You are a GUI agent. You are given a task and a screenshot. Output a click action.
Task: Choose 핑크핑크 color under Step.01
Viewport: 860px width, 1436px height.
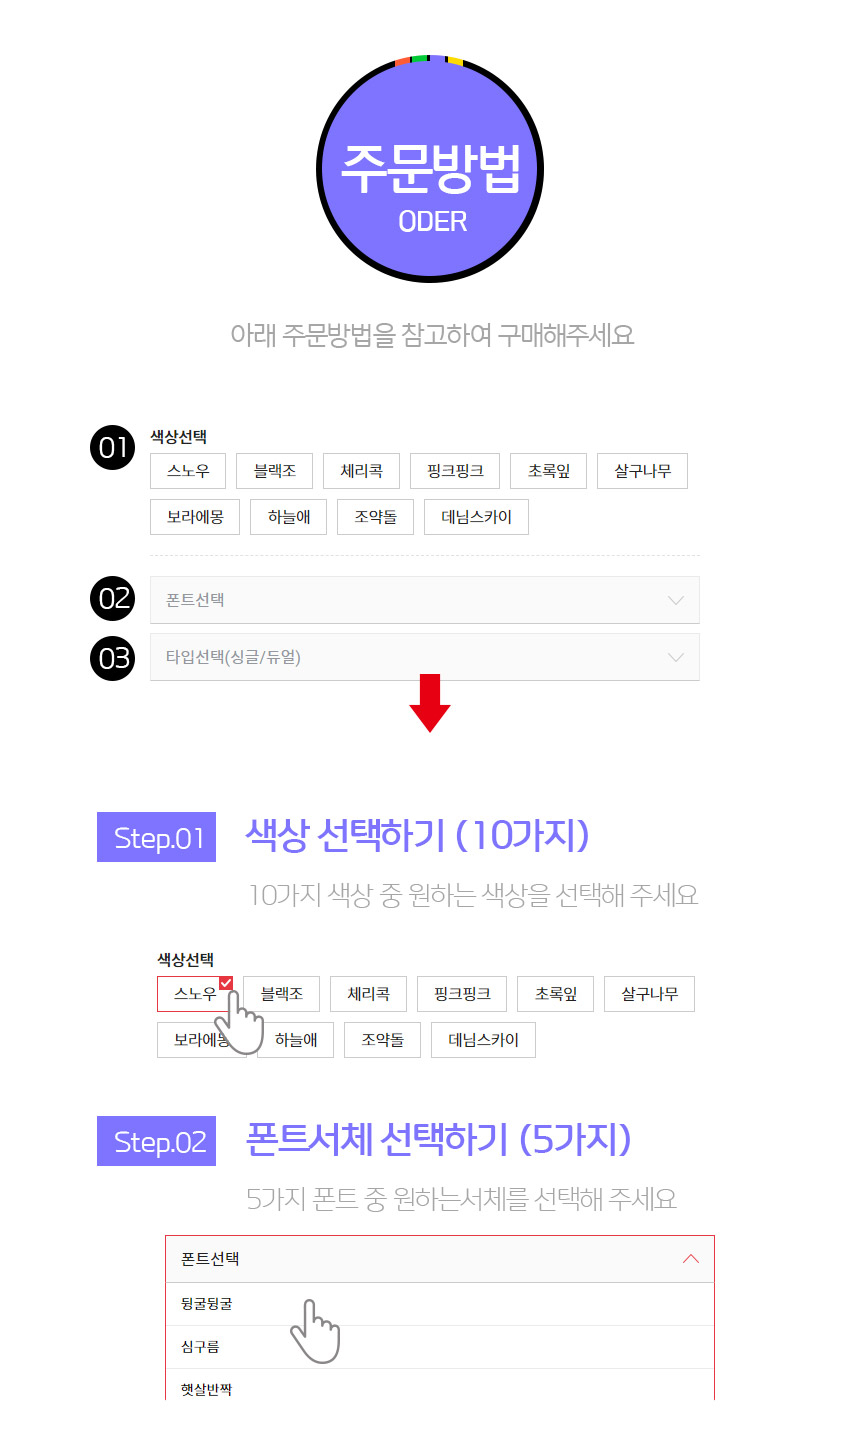[x=462, y=994]
